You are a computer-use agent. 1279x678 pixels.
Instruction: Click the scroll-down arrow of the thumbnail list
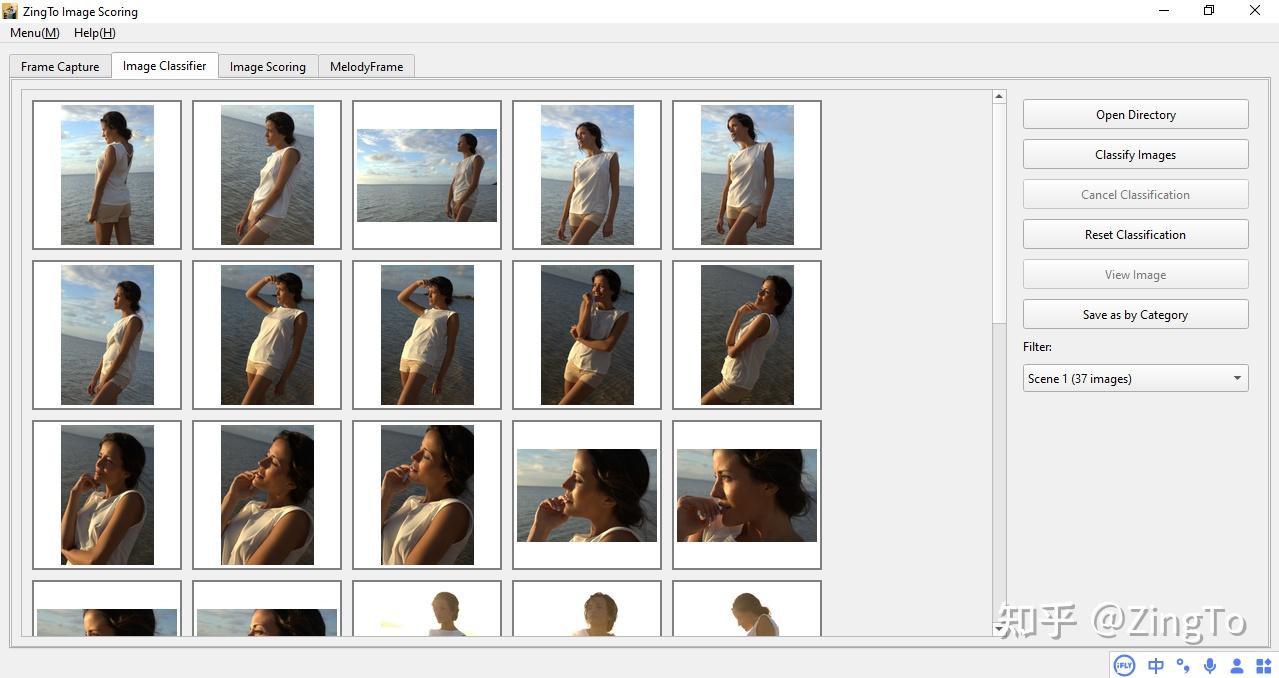[999, 629]
